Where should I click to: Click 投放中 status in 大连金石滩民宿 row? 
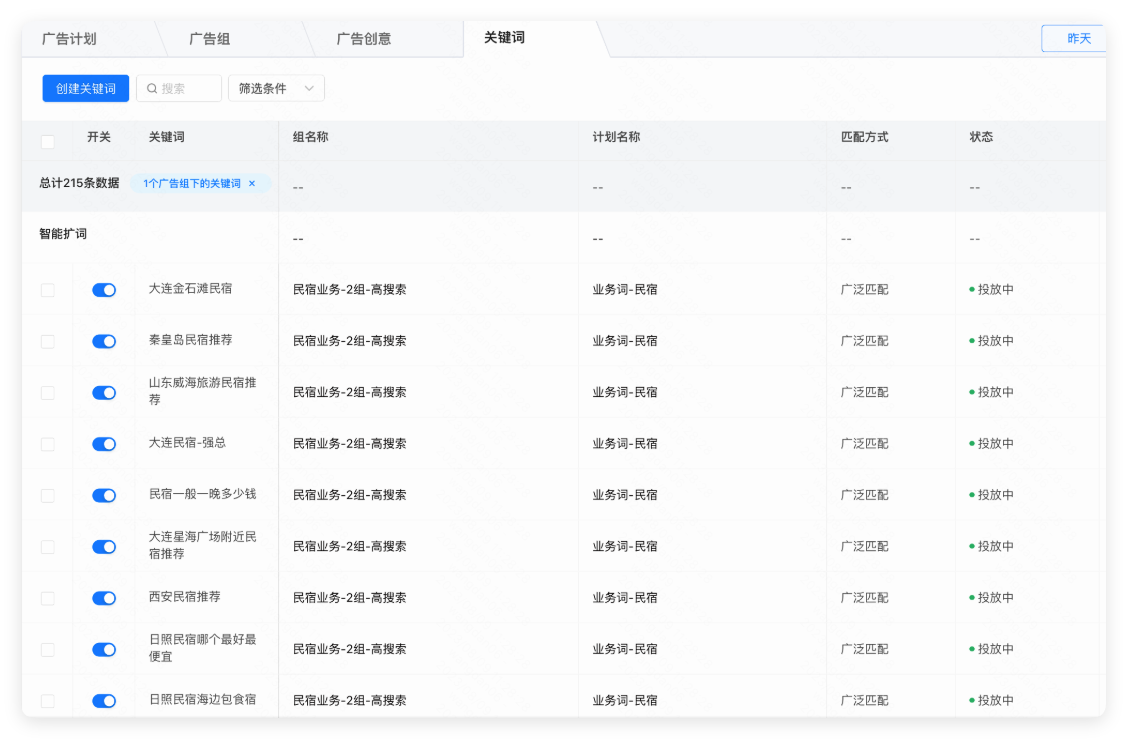point(991,289)
